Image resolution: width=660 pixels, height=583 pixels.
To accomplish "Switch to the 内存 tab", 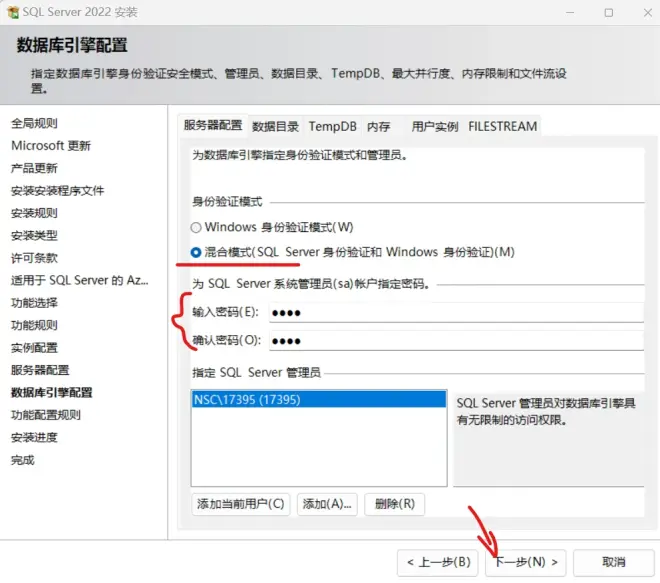I will click(378, 126).
